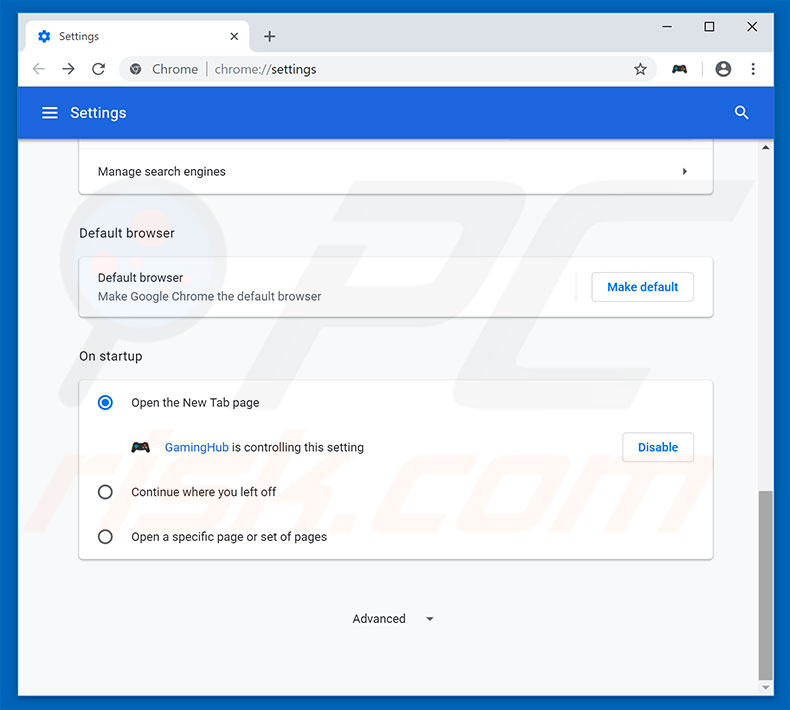The image size is (790, 710).
Task: Reload the page
Action: click(x=99, y=69)
